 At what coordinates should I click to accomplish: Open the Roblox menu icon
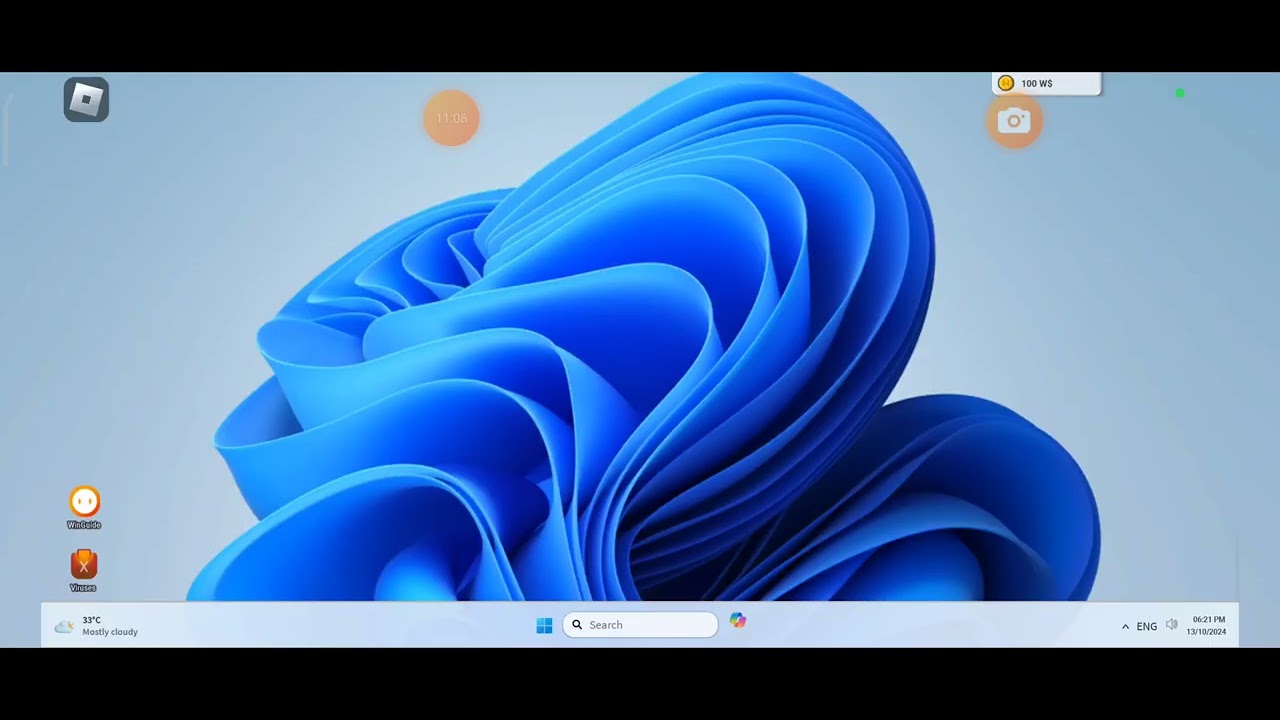click(x=86, y=100)
